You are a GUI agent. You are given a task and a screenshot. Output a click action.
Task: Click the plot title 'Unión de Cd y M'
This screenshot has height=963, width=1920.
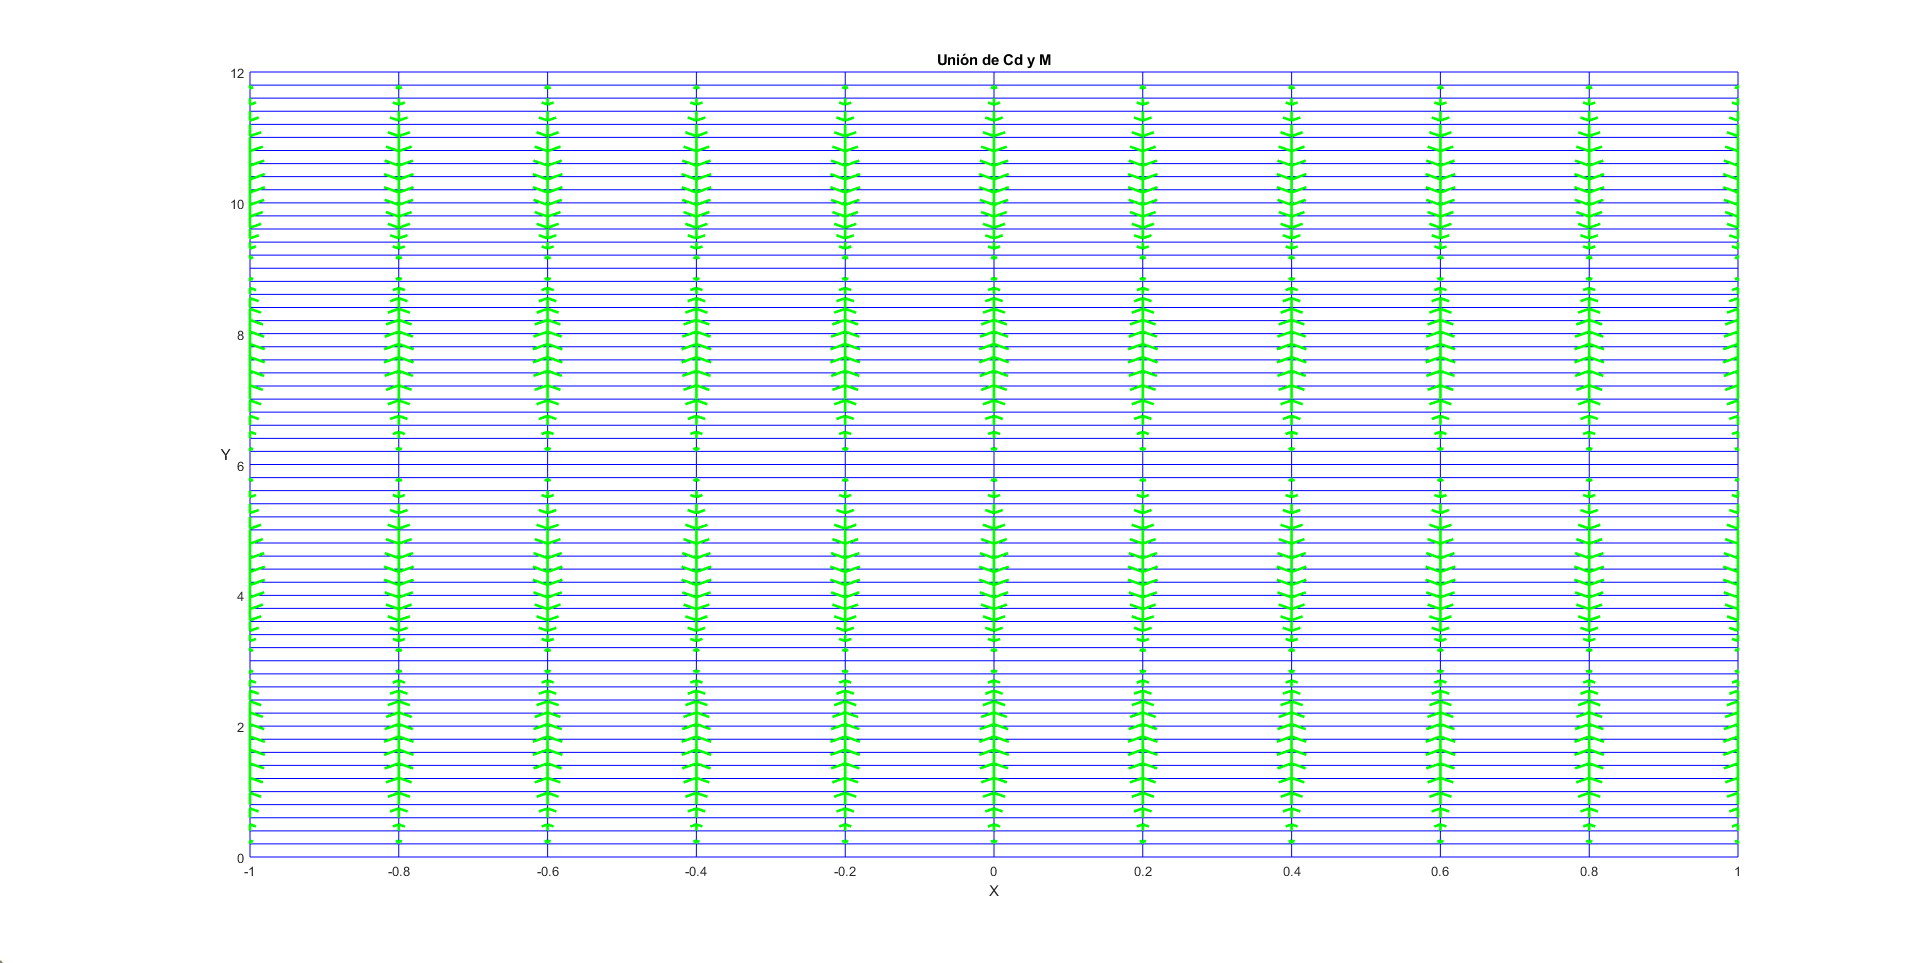pyautogui.click(x=993, y=60)
